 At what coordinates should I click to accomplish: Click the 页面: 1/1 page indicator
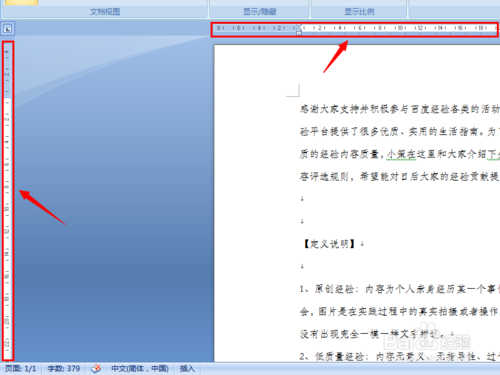tap(20, 368)
